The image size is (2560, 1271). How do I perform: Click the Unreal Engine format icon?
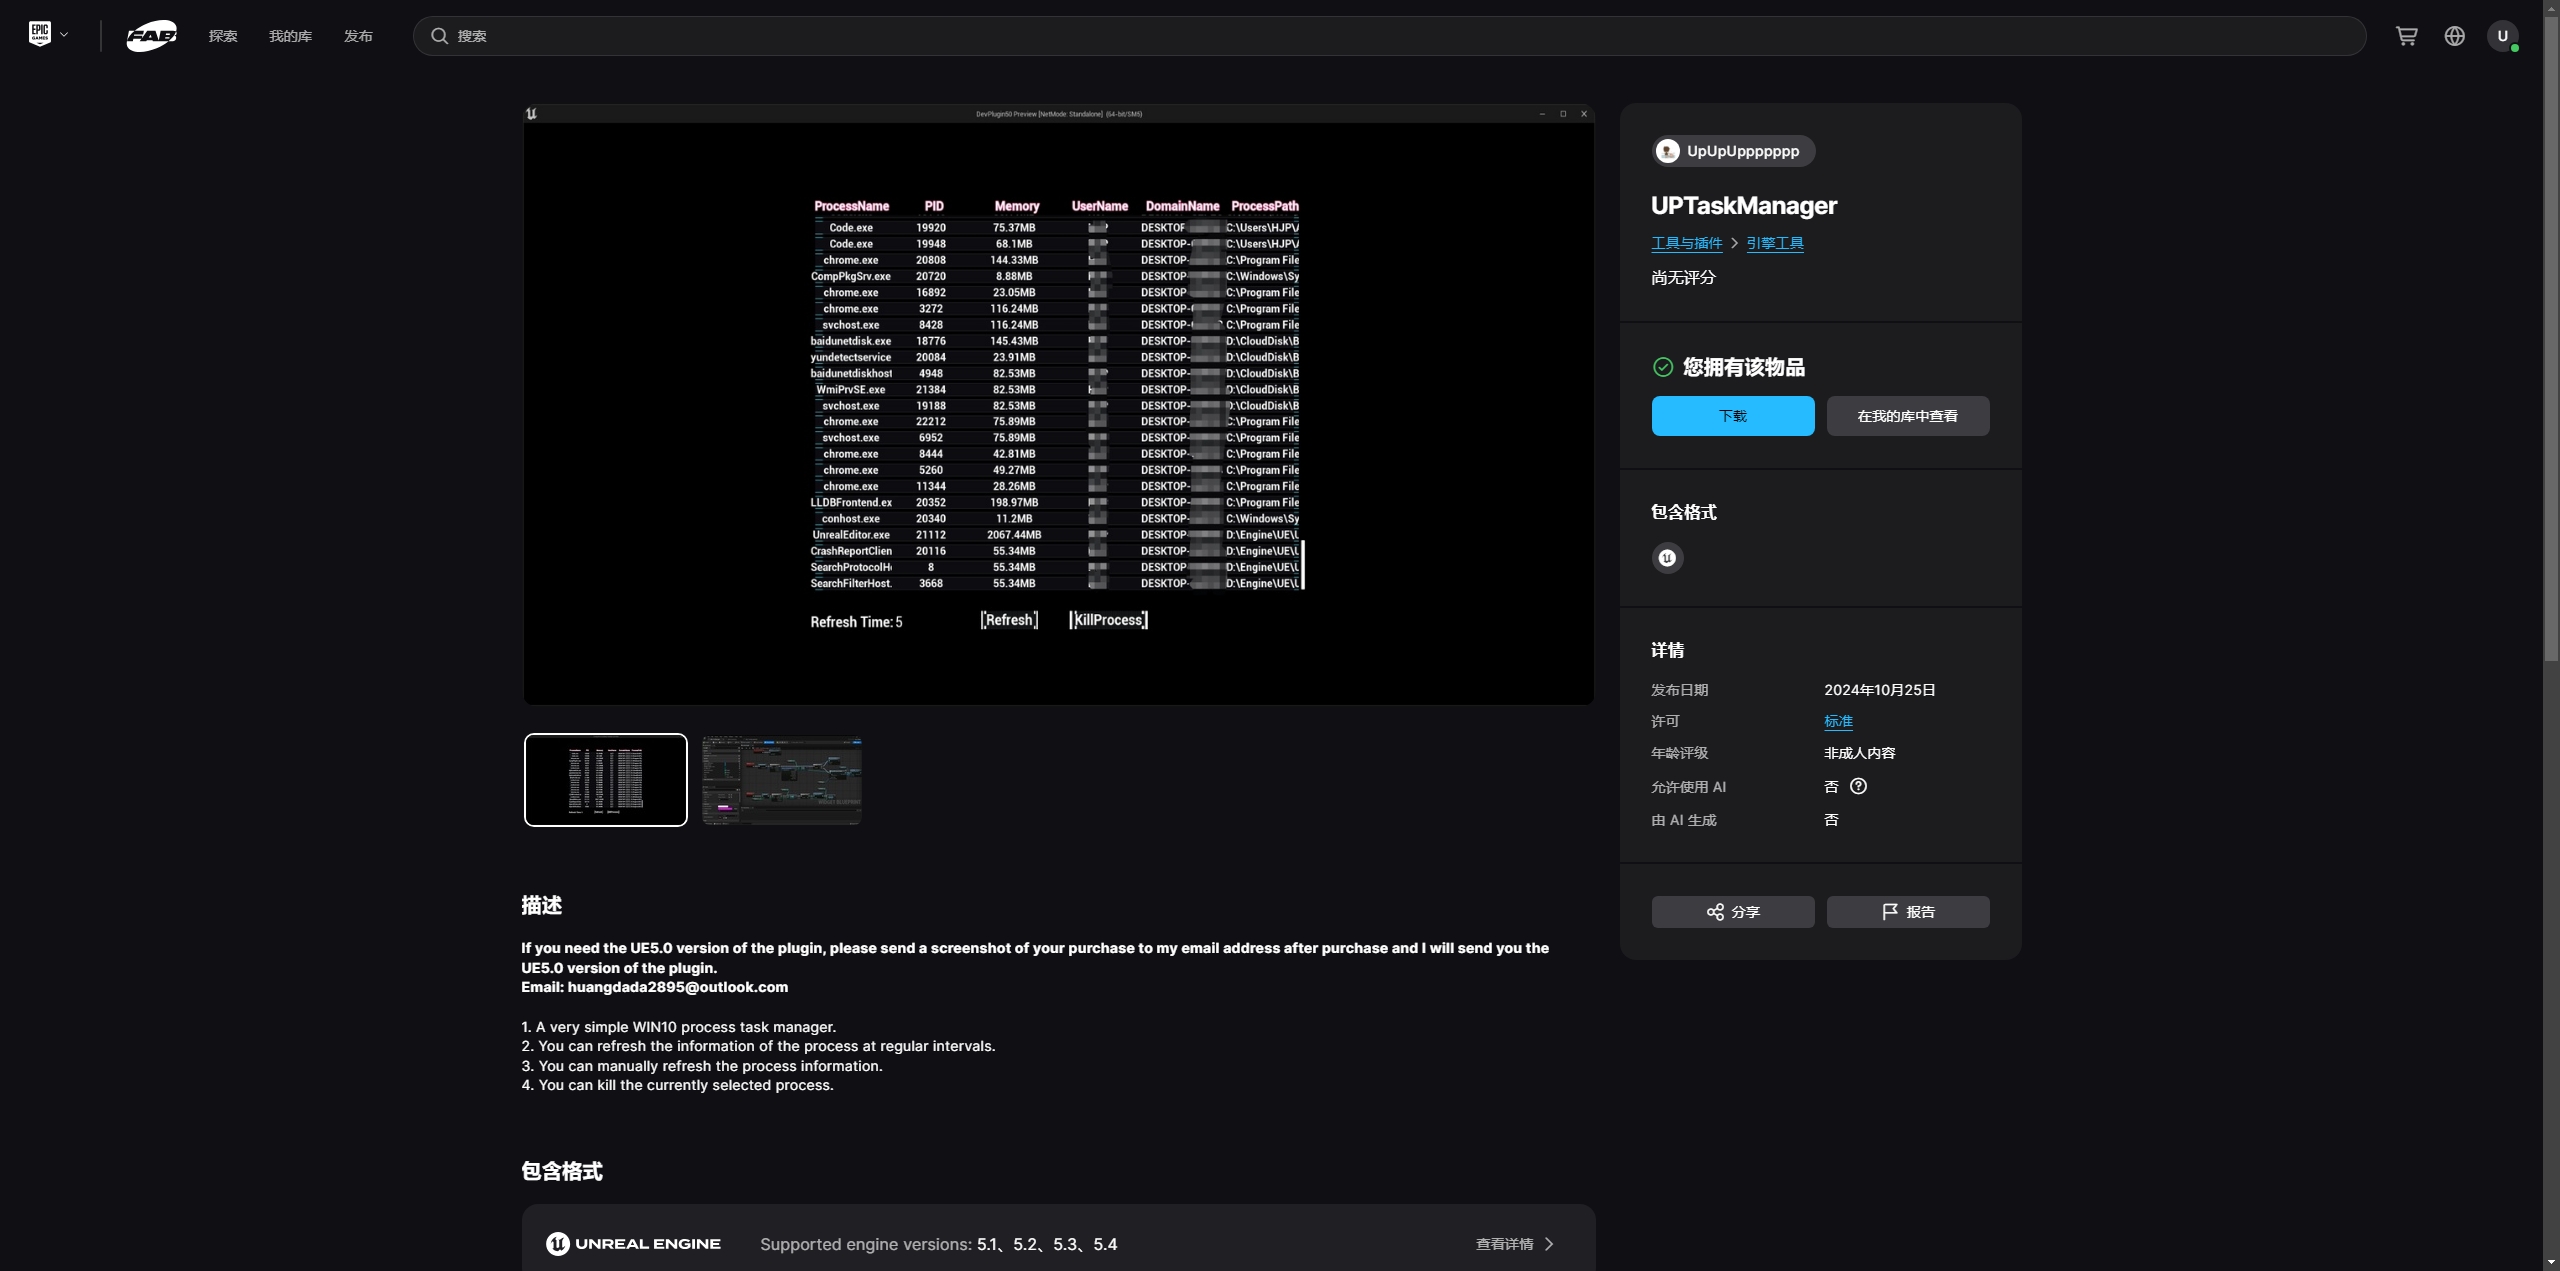coord(1667,558)
